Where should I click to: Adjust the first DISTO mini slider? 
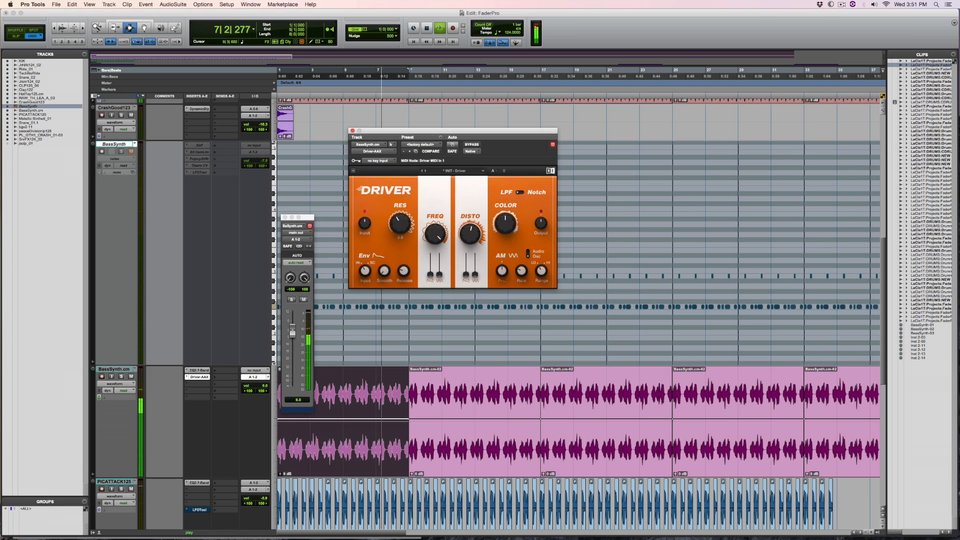466,272
